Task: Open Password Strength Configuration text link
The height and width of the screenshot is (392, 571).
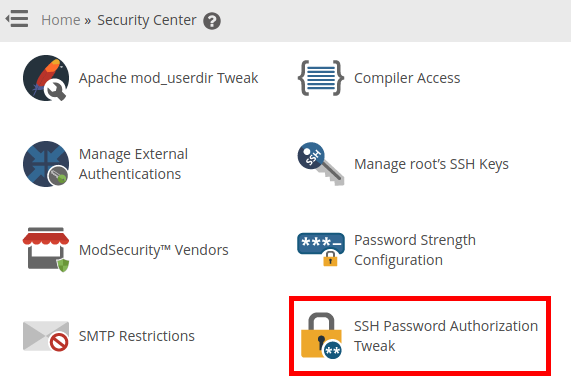Action: click(x=415, y=250)
